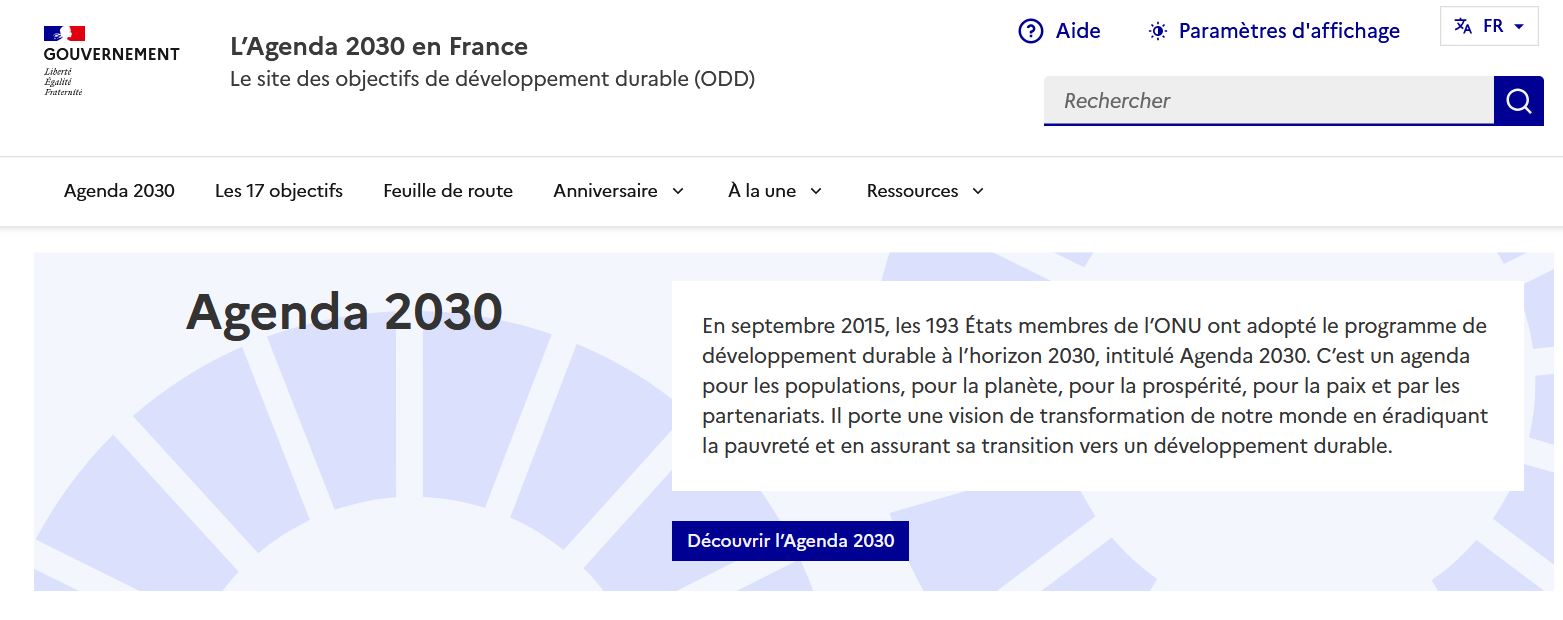Viewport: 1563px width, 620px height.
Task: Open the FR language selector
Action: pyautogui.click(x=1490, y=26)
